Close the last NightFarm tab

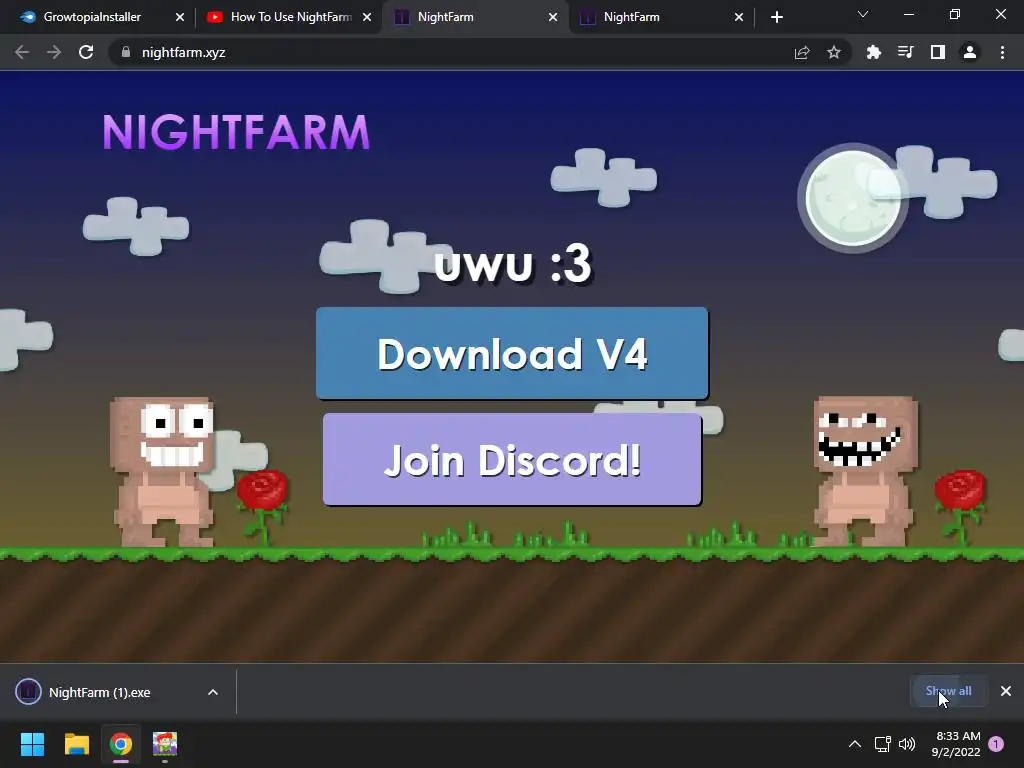[x=739, y=17]
